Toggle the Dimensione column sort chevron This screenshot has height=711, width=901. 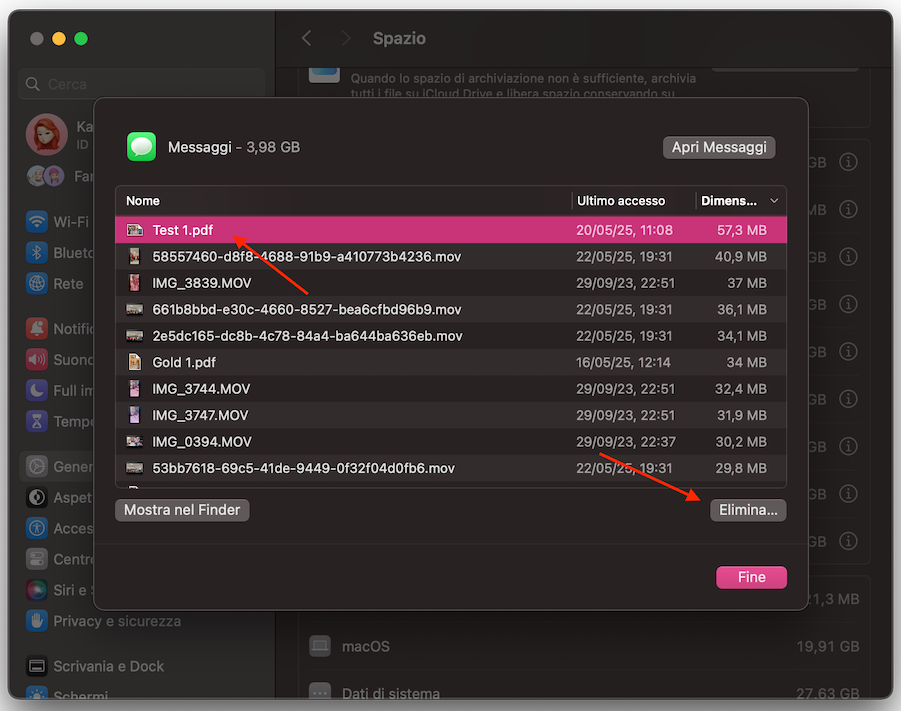tap(775, 200)
